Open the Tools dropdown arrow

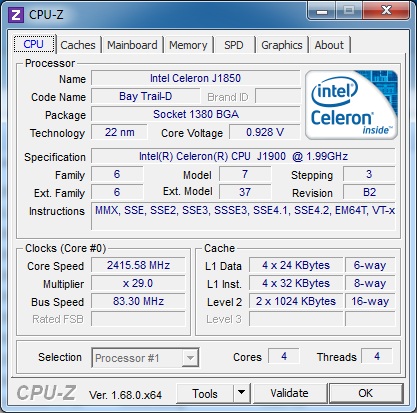click(x=242, y=393)
